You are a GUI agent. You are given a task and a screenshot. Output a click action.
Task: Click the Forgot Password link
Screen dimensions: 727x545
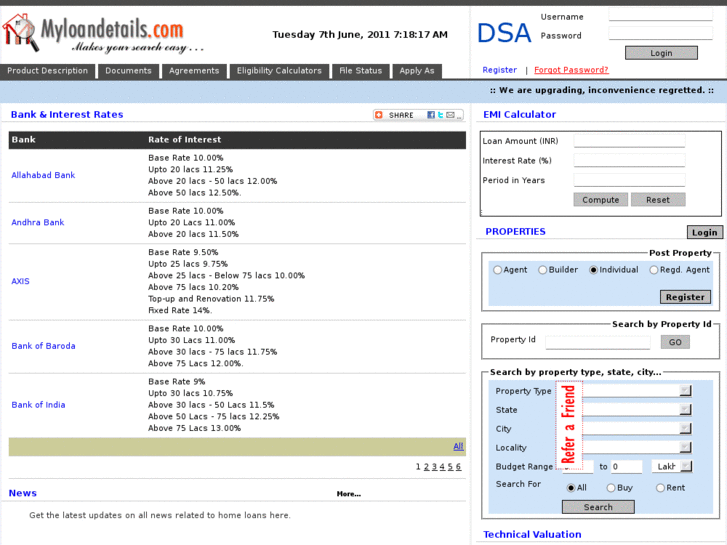coord(571,70)
